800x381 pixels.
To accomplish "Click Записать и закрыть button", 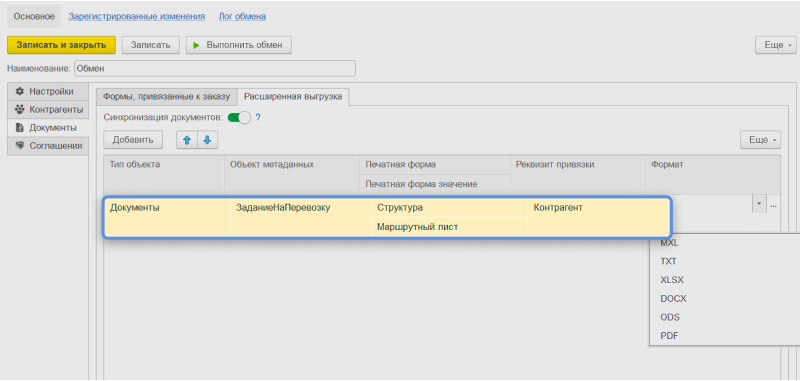I will click(x=61, y=45).
